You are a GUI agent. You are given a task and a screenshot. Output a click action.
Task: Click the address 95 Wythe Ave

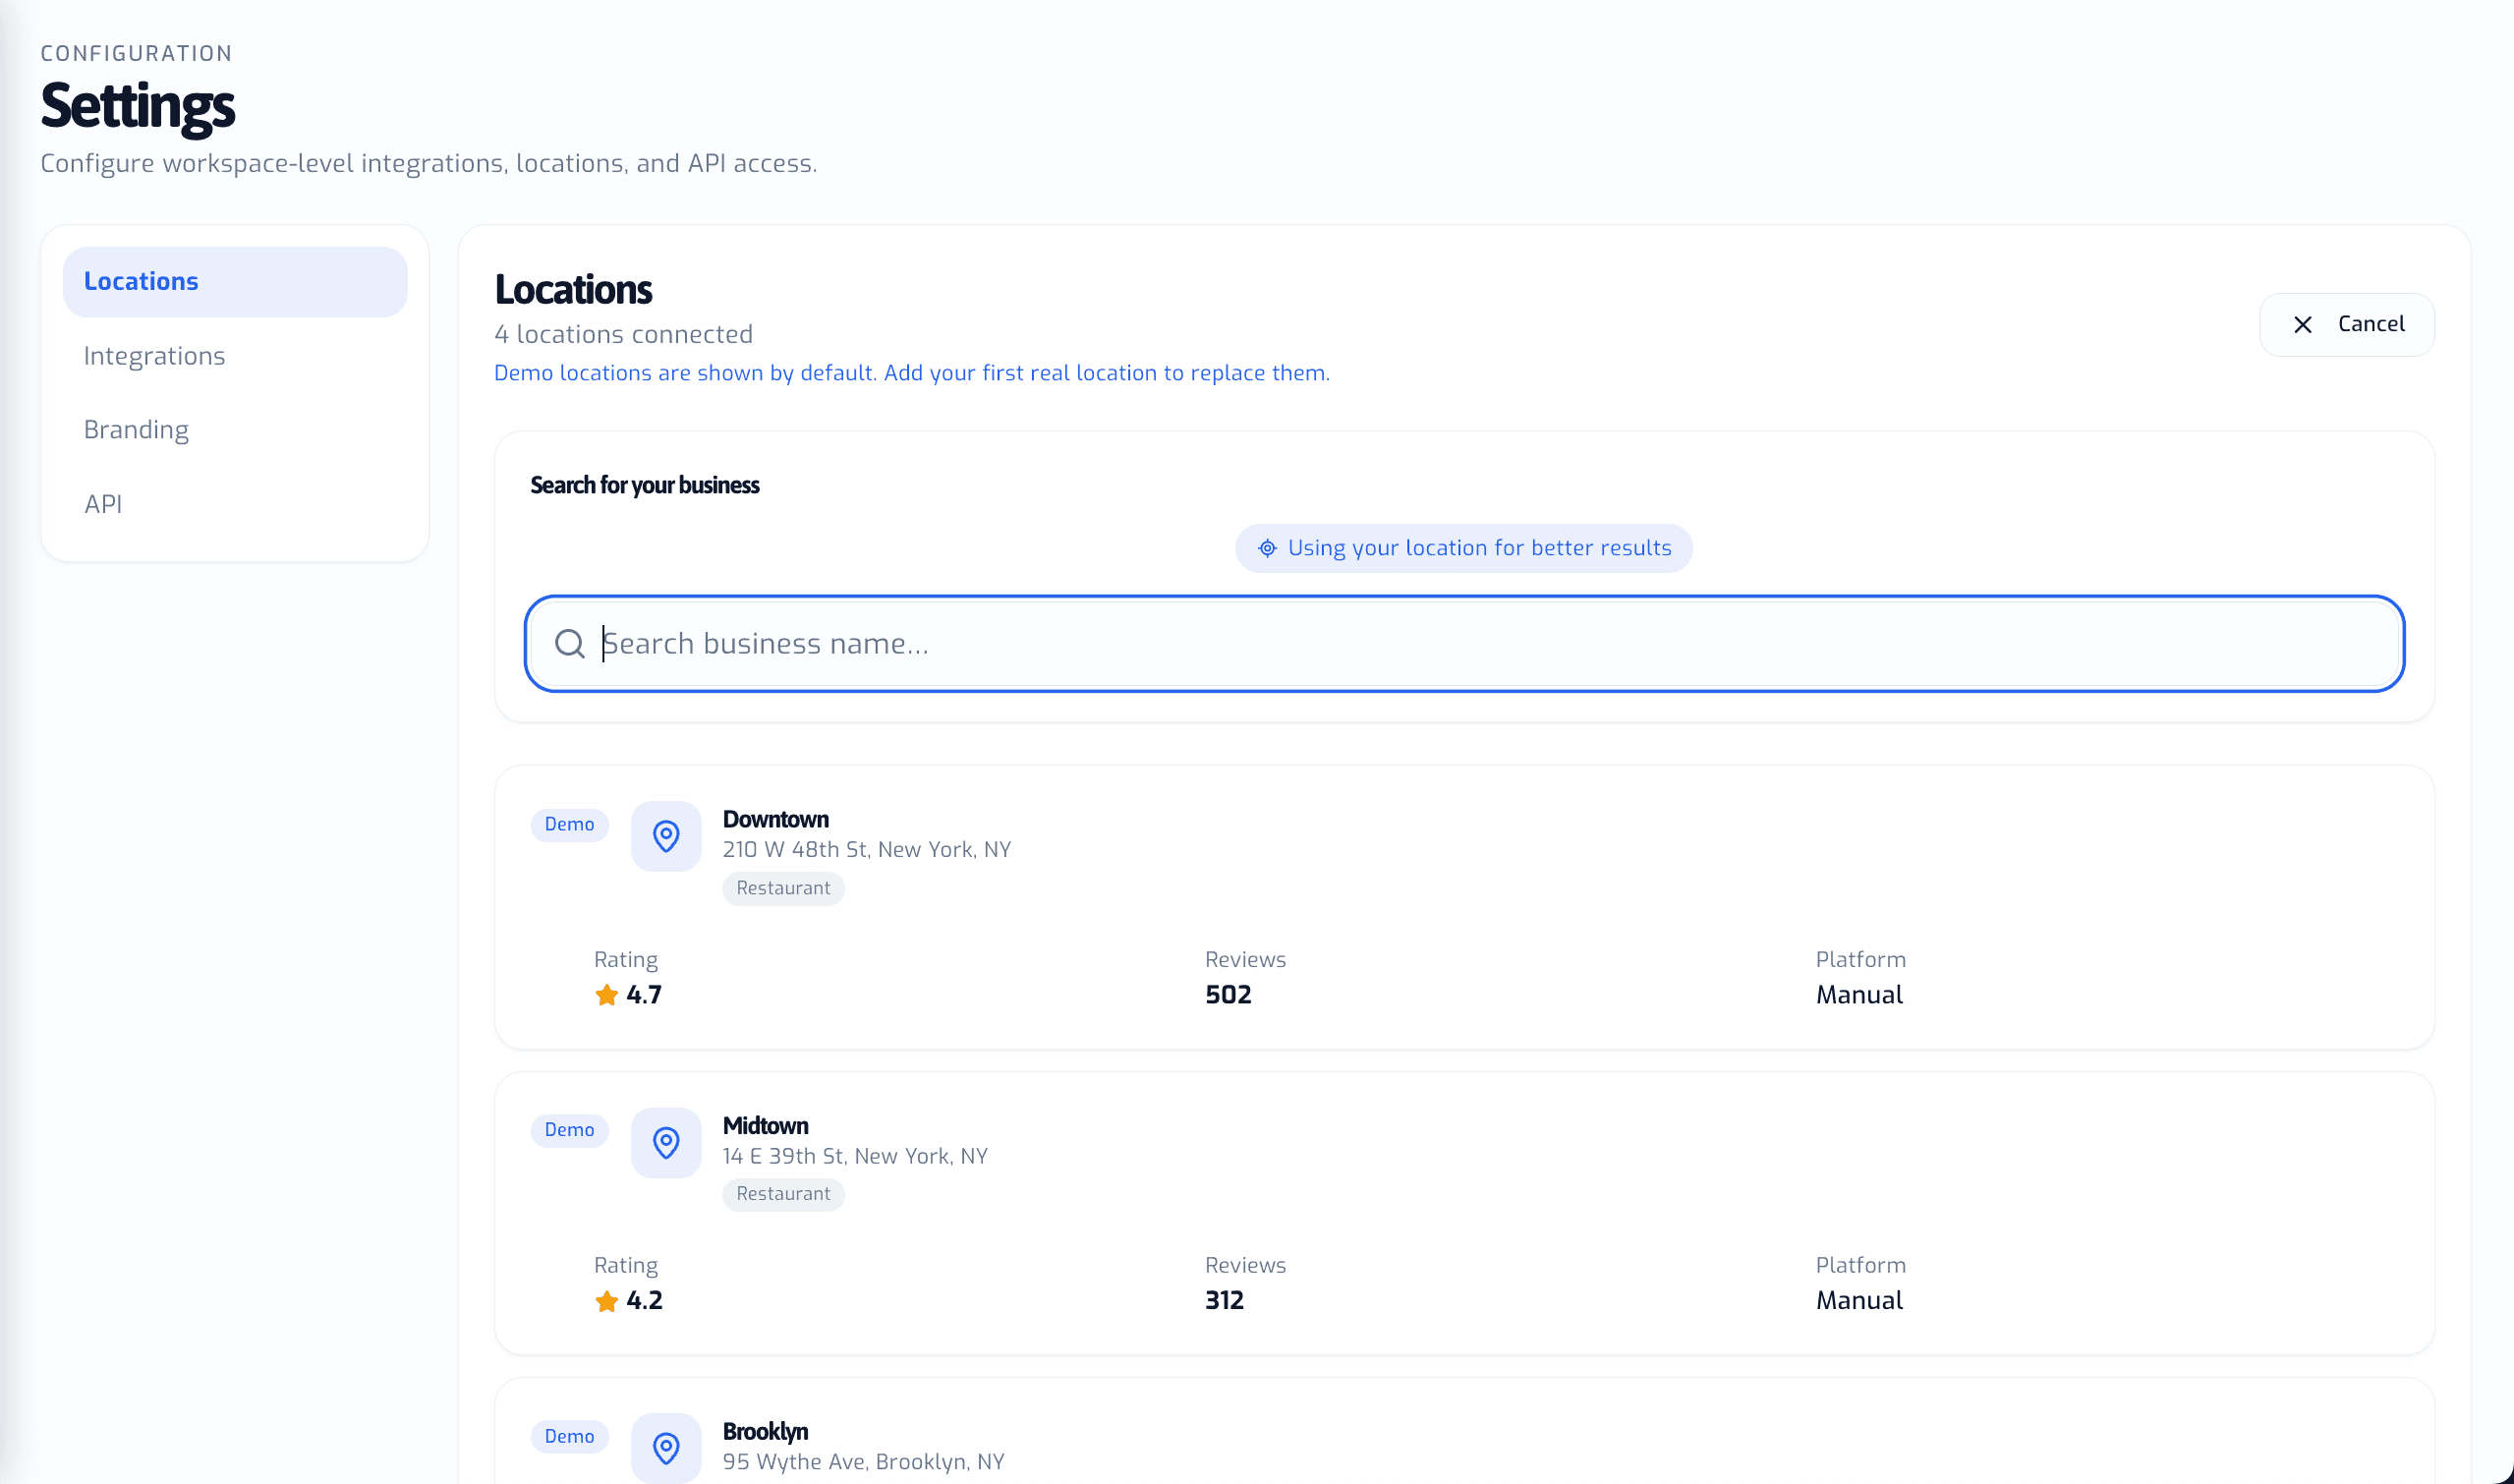pyautogui.click(x=864, y=1462)
